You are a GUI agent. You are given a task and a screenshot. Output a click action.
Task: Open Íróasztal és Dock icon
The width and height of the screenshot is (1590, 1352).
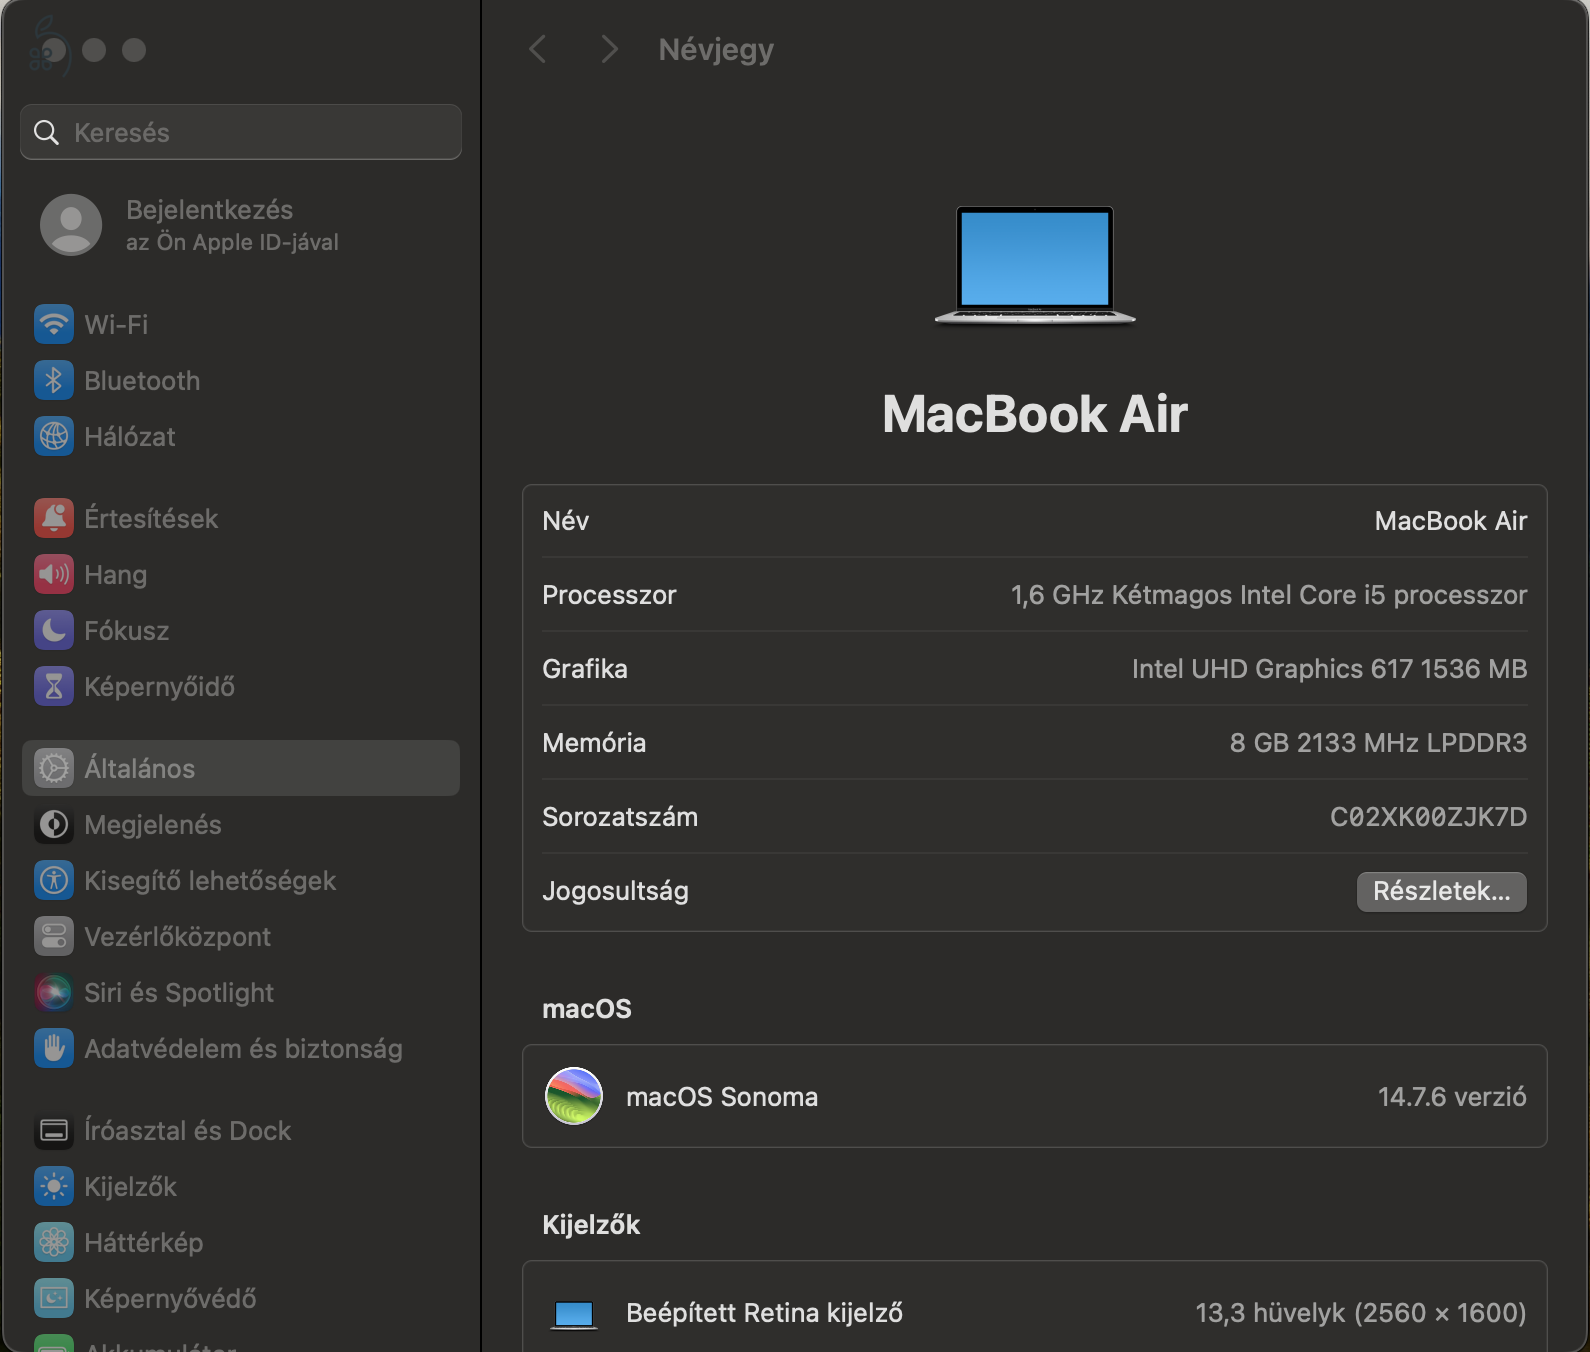click(54, 1130)
